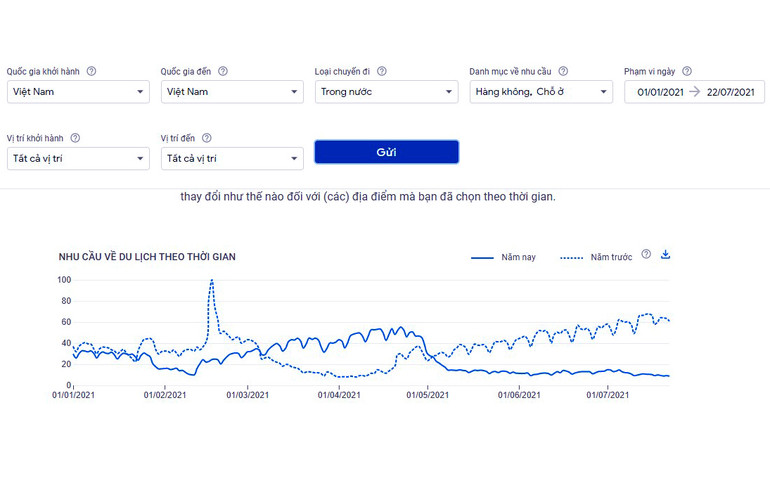Click help icon beside Phạm vi ngày
770x481 pixels.
687,71
